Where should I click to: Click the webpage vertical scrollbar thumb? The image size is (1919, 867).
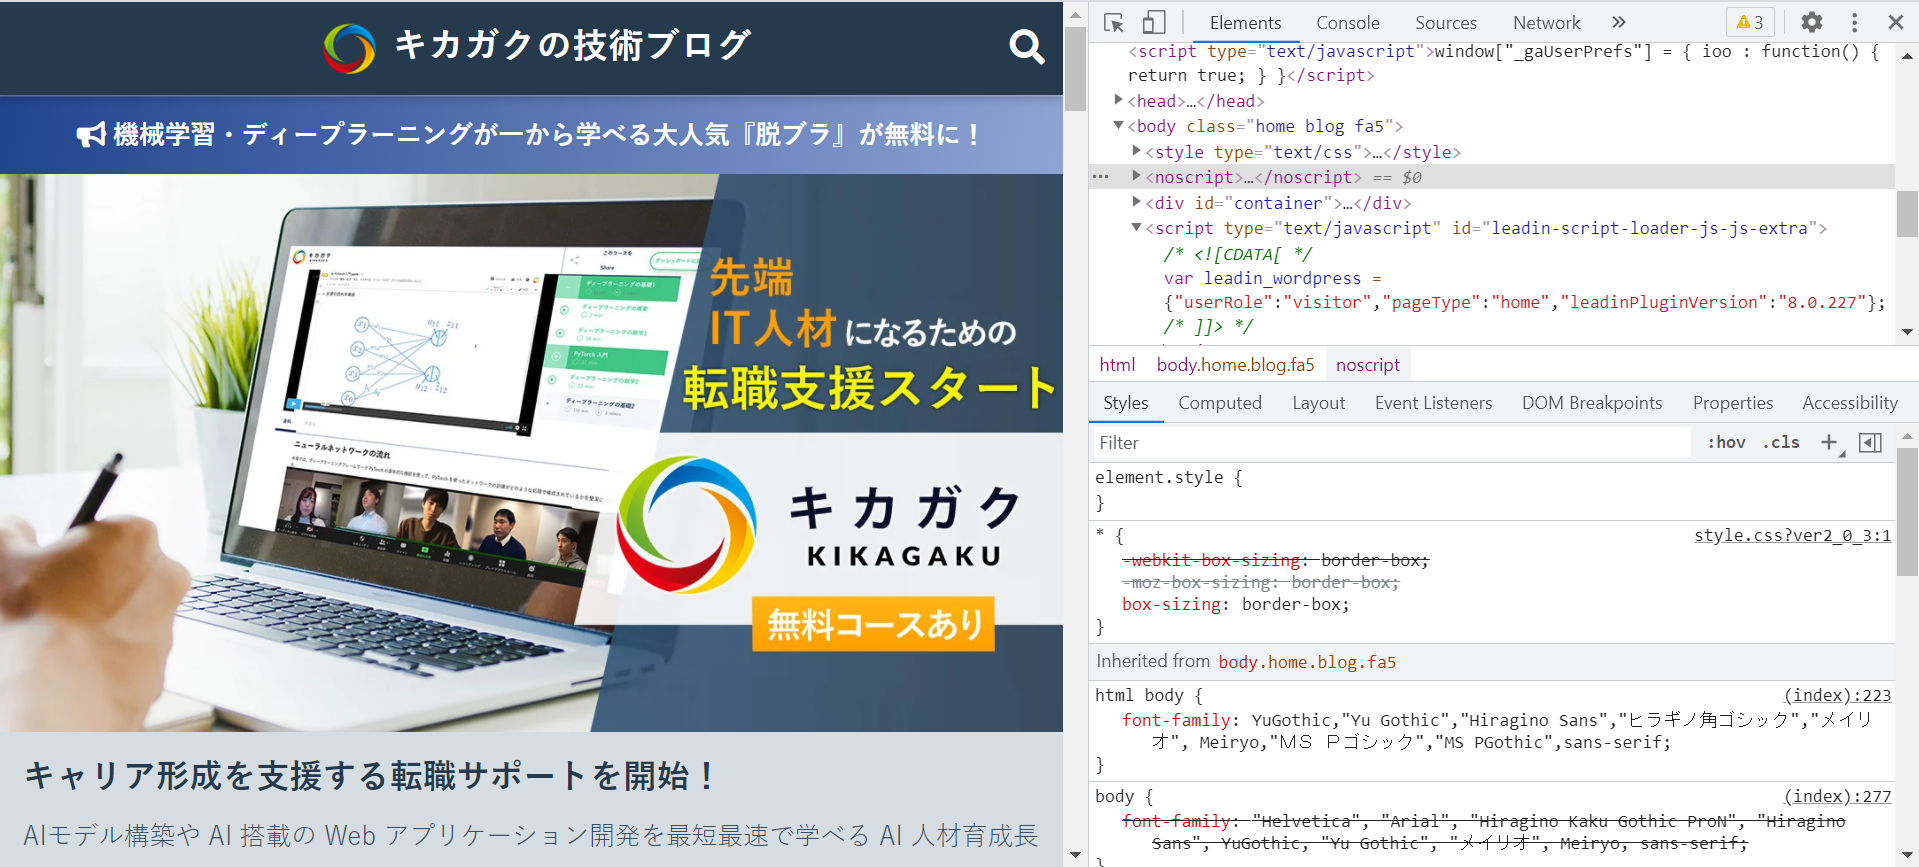click(1075, 68)
